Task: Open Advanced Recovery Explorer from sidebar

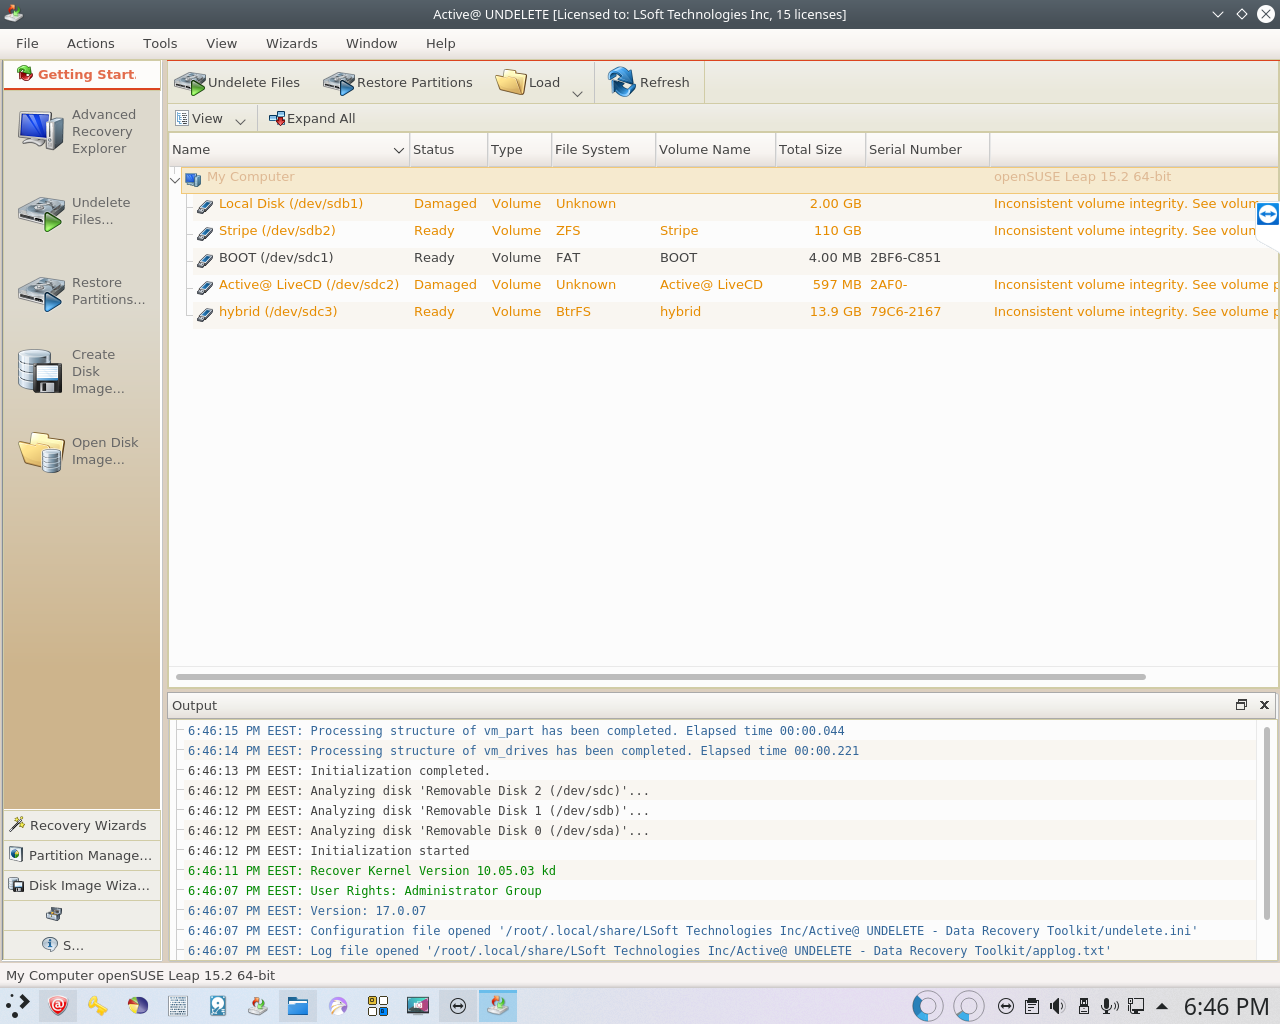Action: [x=82, y=131]
